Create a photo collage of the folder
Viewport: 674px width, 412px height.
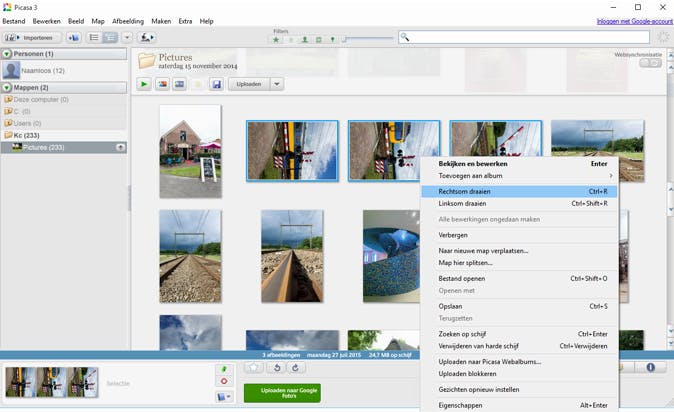point(162,84)
